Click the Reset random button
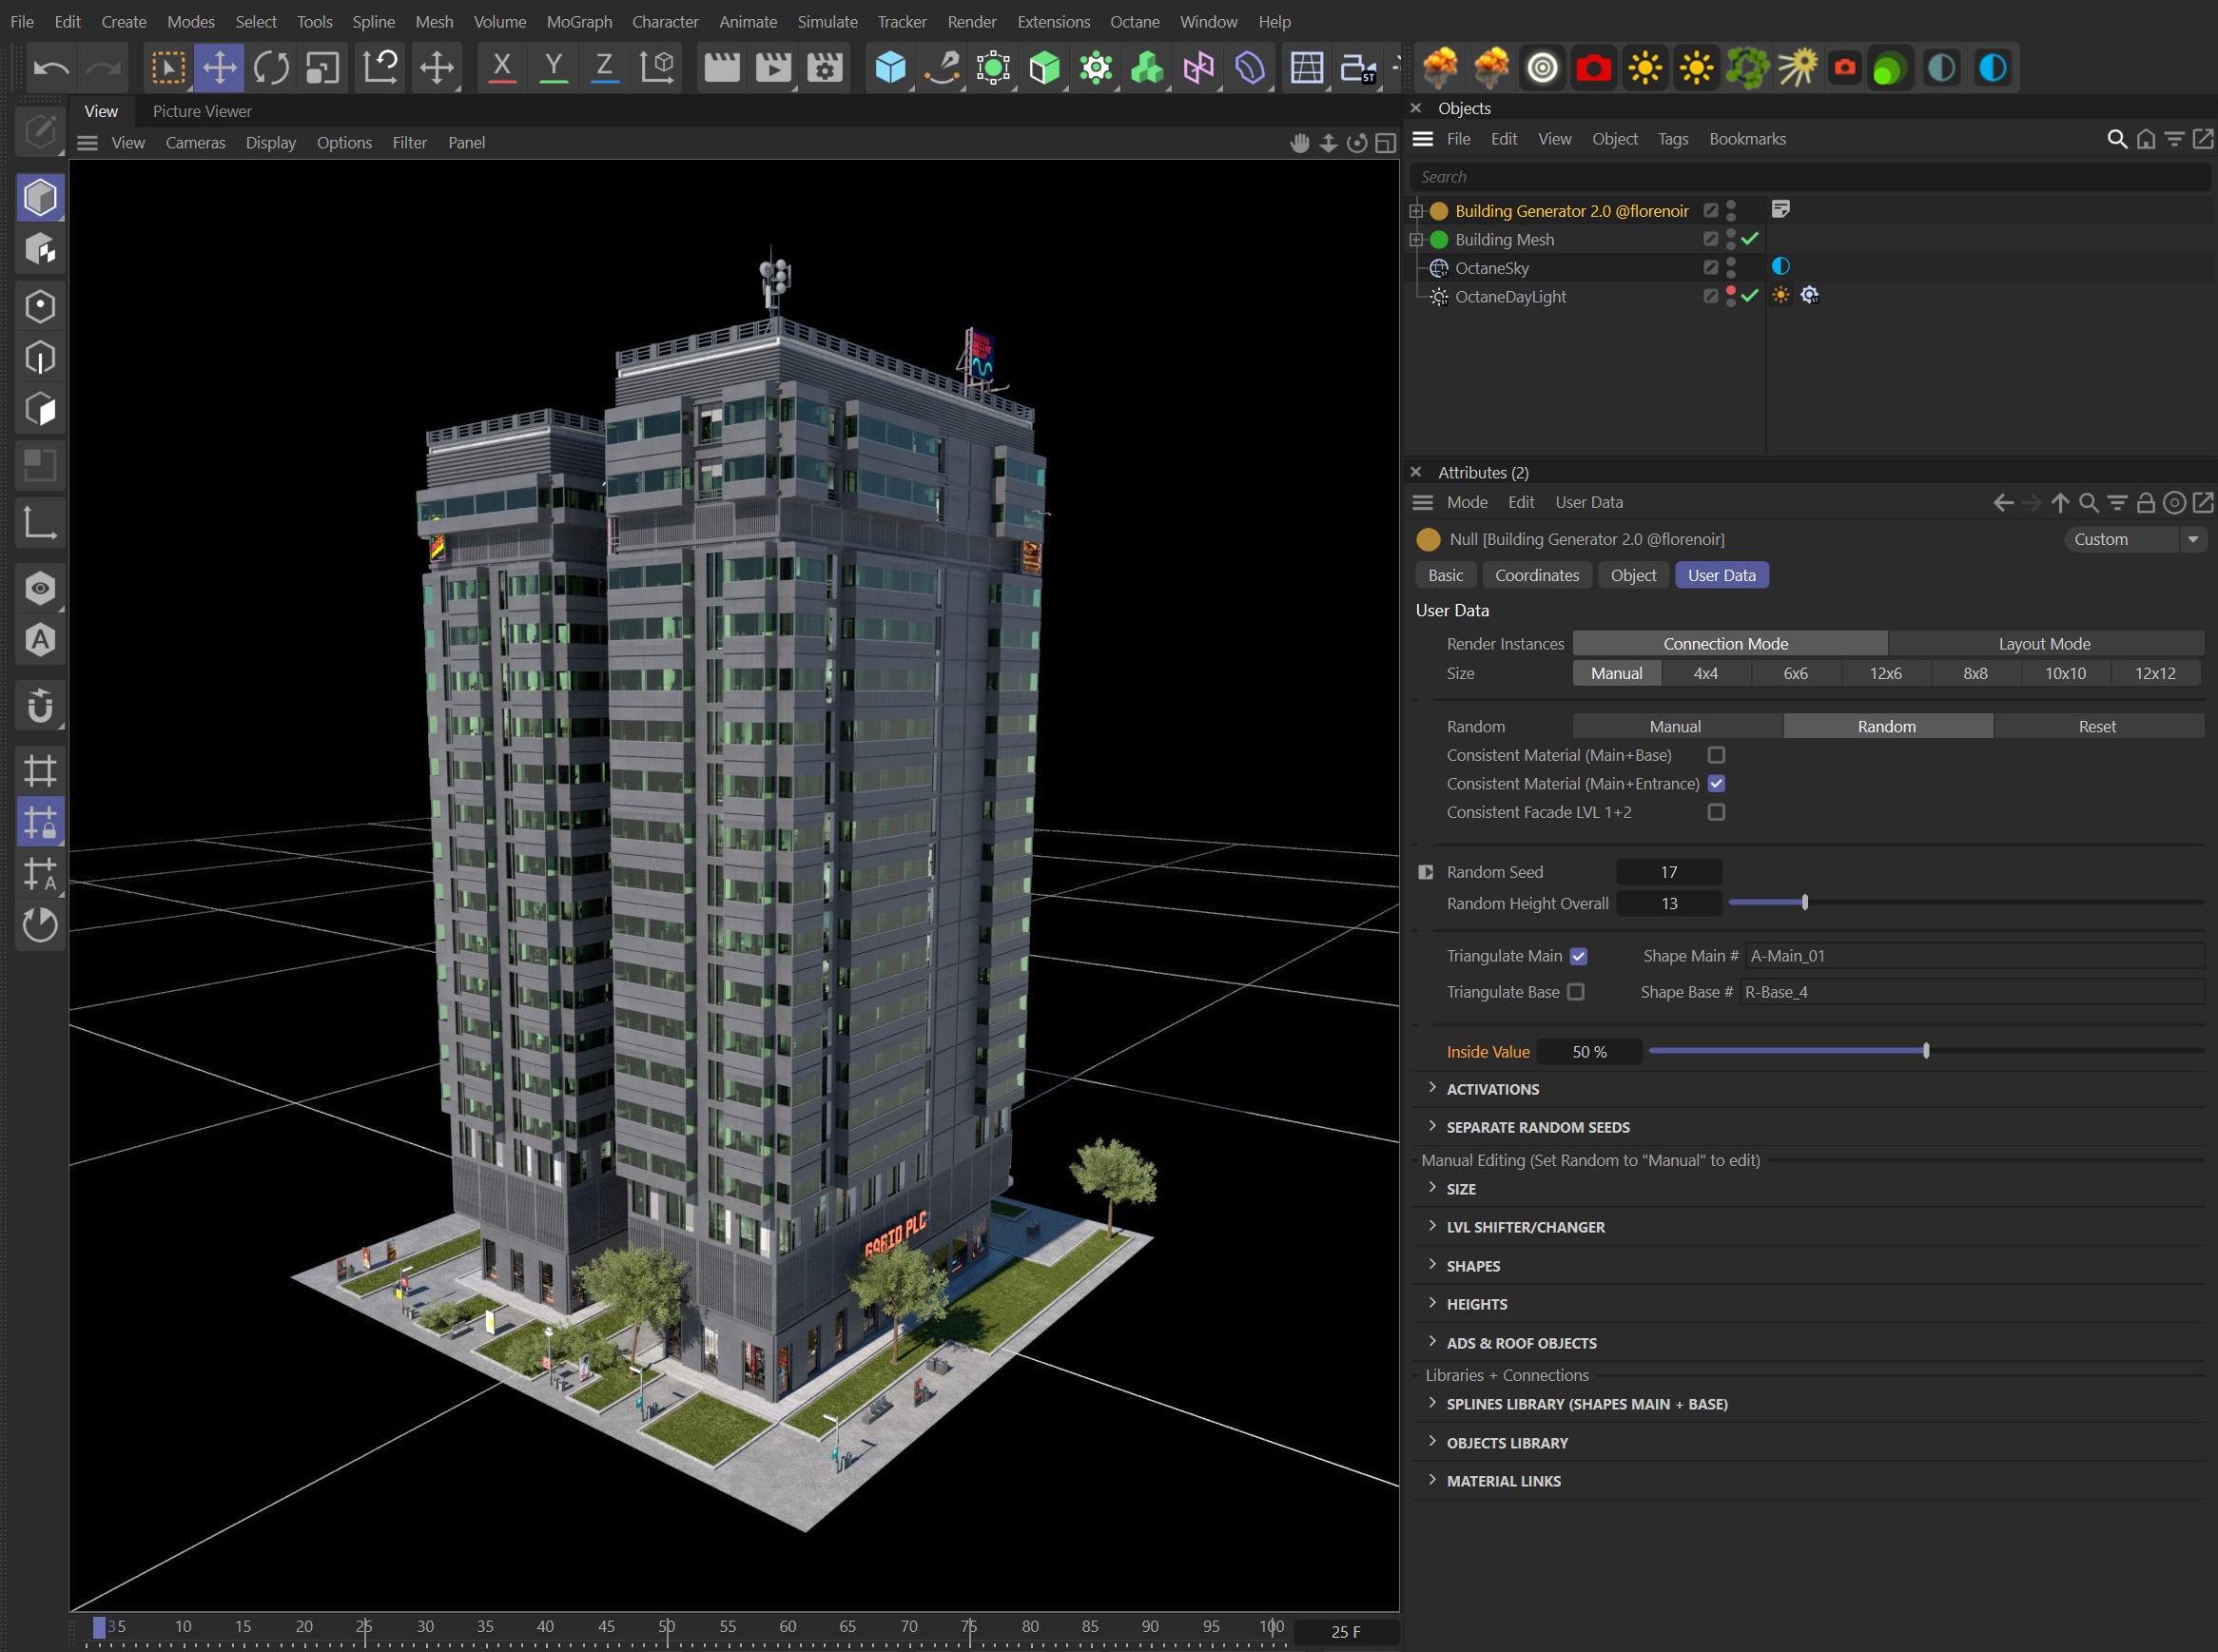The width and height of the screenshot is (2218, 1652). tap(2096, 725)
